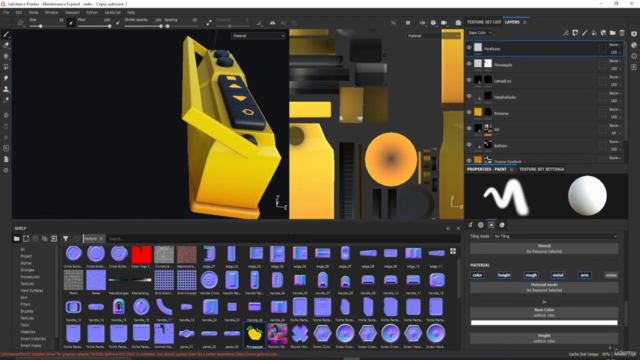Open the Material dropdown in 3D viewport
The image size is (640, 360).
click(x=258, y=36)
